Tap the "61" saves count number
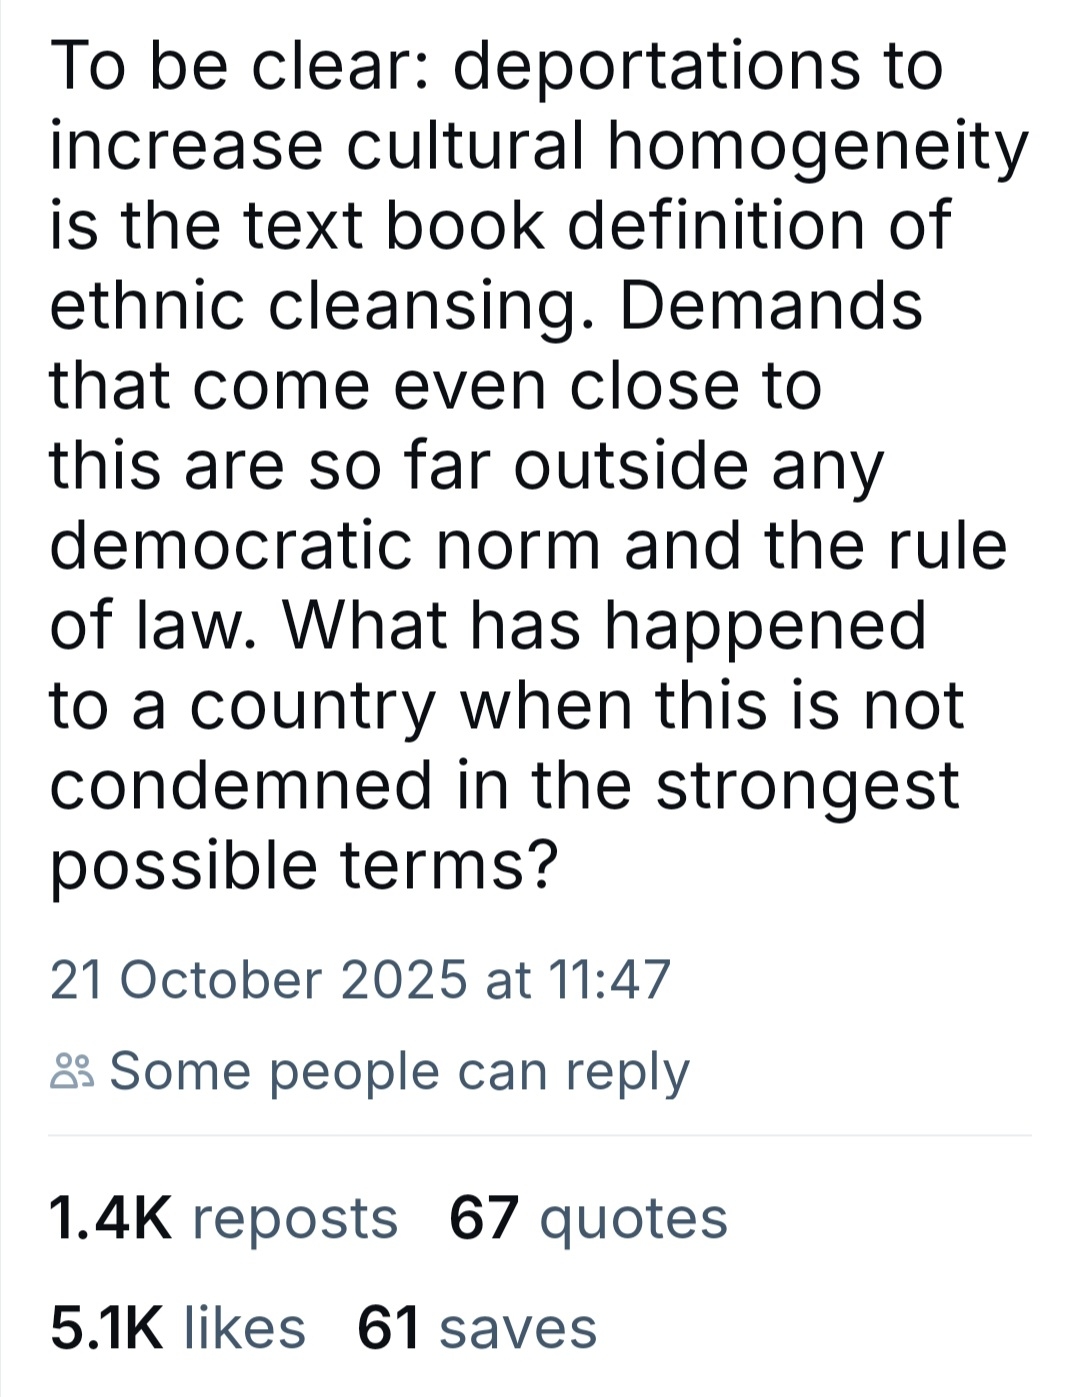This screenshot has width=1080, height=1397. click(x=387, y=1328)
